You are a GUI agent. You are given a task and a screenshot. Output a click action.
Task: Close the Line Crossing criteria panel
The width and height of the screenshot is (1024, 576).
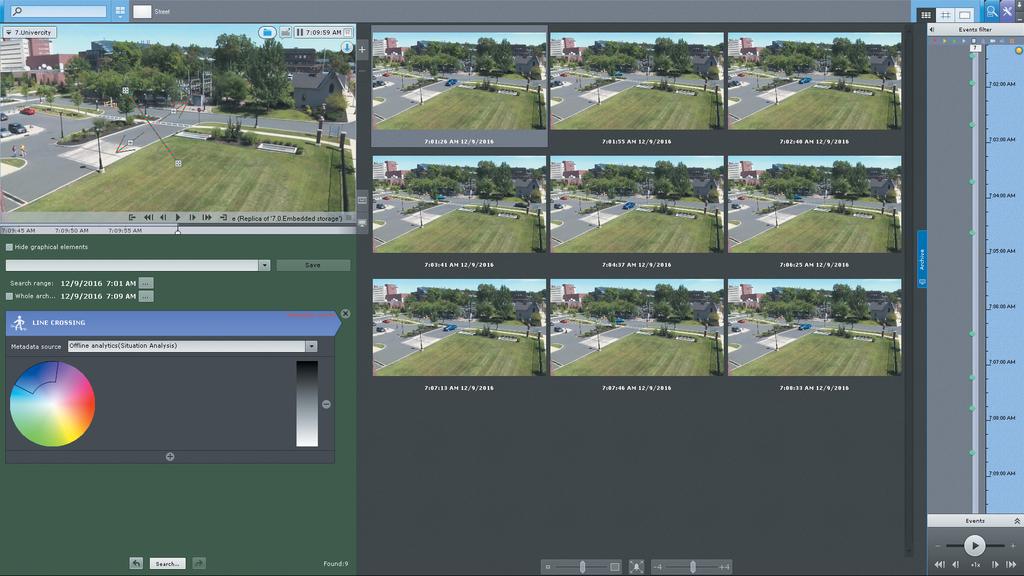click(x=345, y=314)
